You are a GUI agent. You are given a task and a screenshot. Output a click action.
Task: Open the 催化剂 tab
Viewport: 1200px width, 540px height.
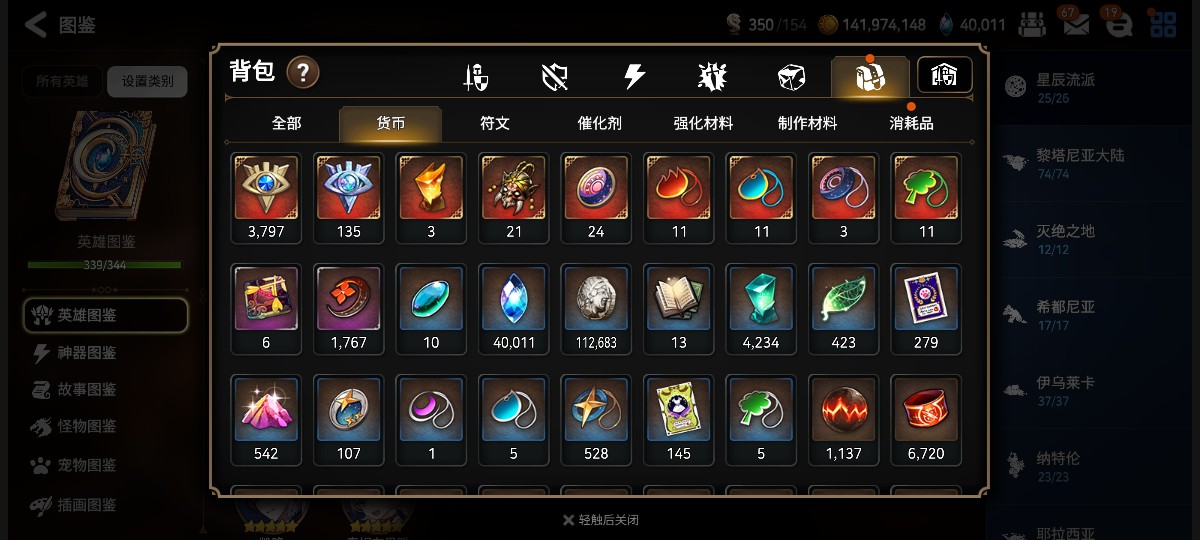(x=600, y=123)
